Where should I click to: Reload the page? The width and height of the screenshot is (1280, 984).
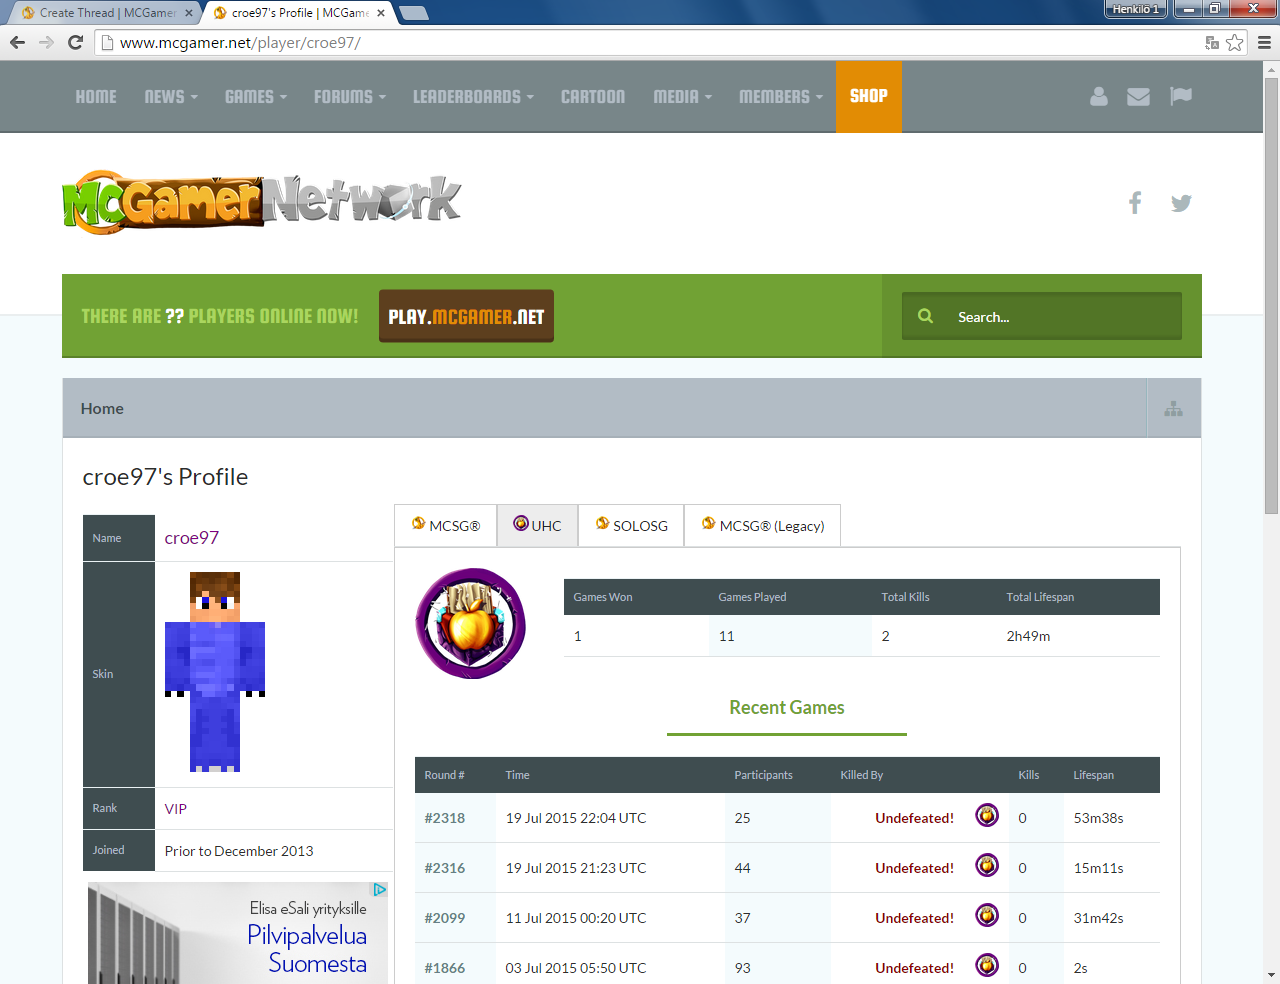(75, 42)
